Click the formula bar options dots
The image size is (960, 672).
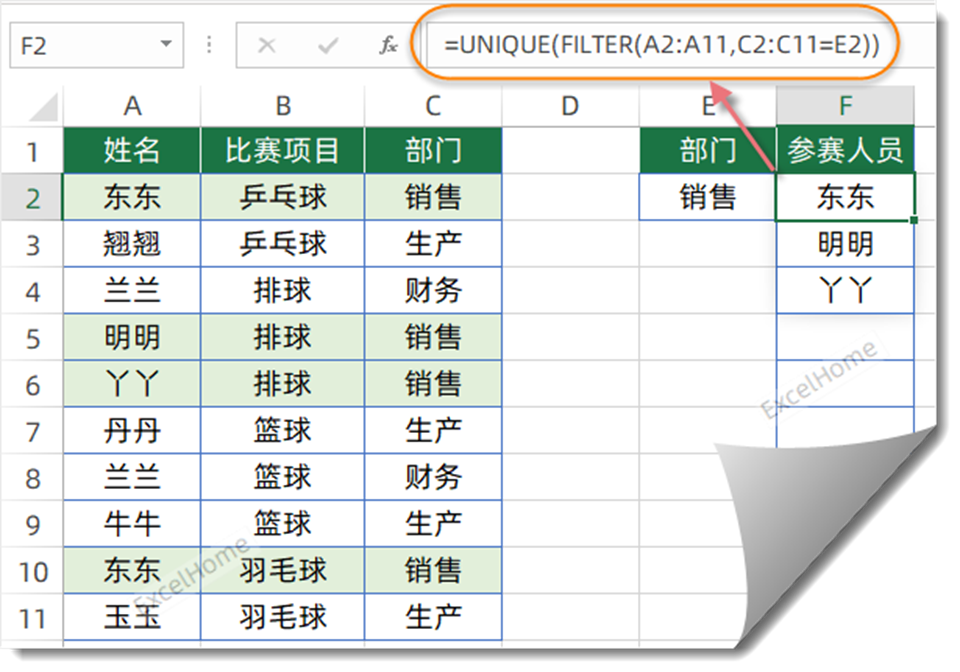point(209,45)
